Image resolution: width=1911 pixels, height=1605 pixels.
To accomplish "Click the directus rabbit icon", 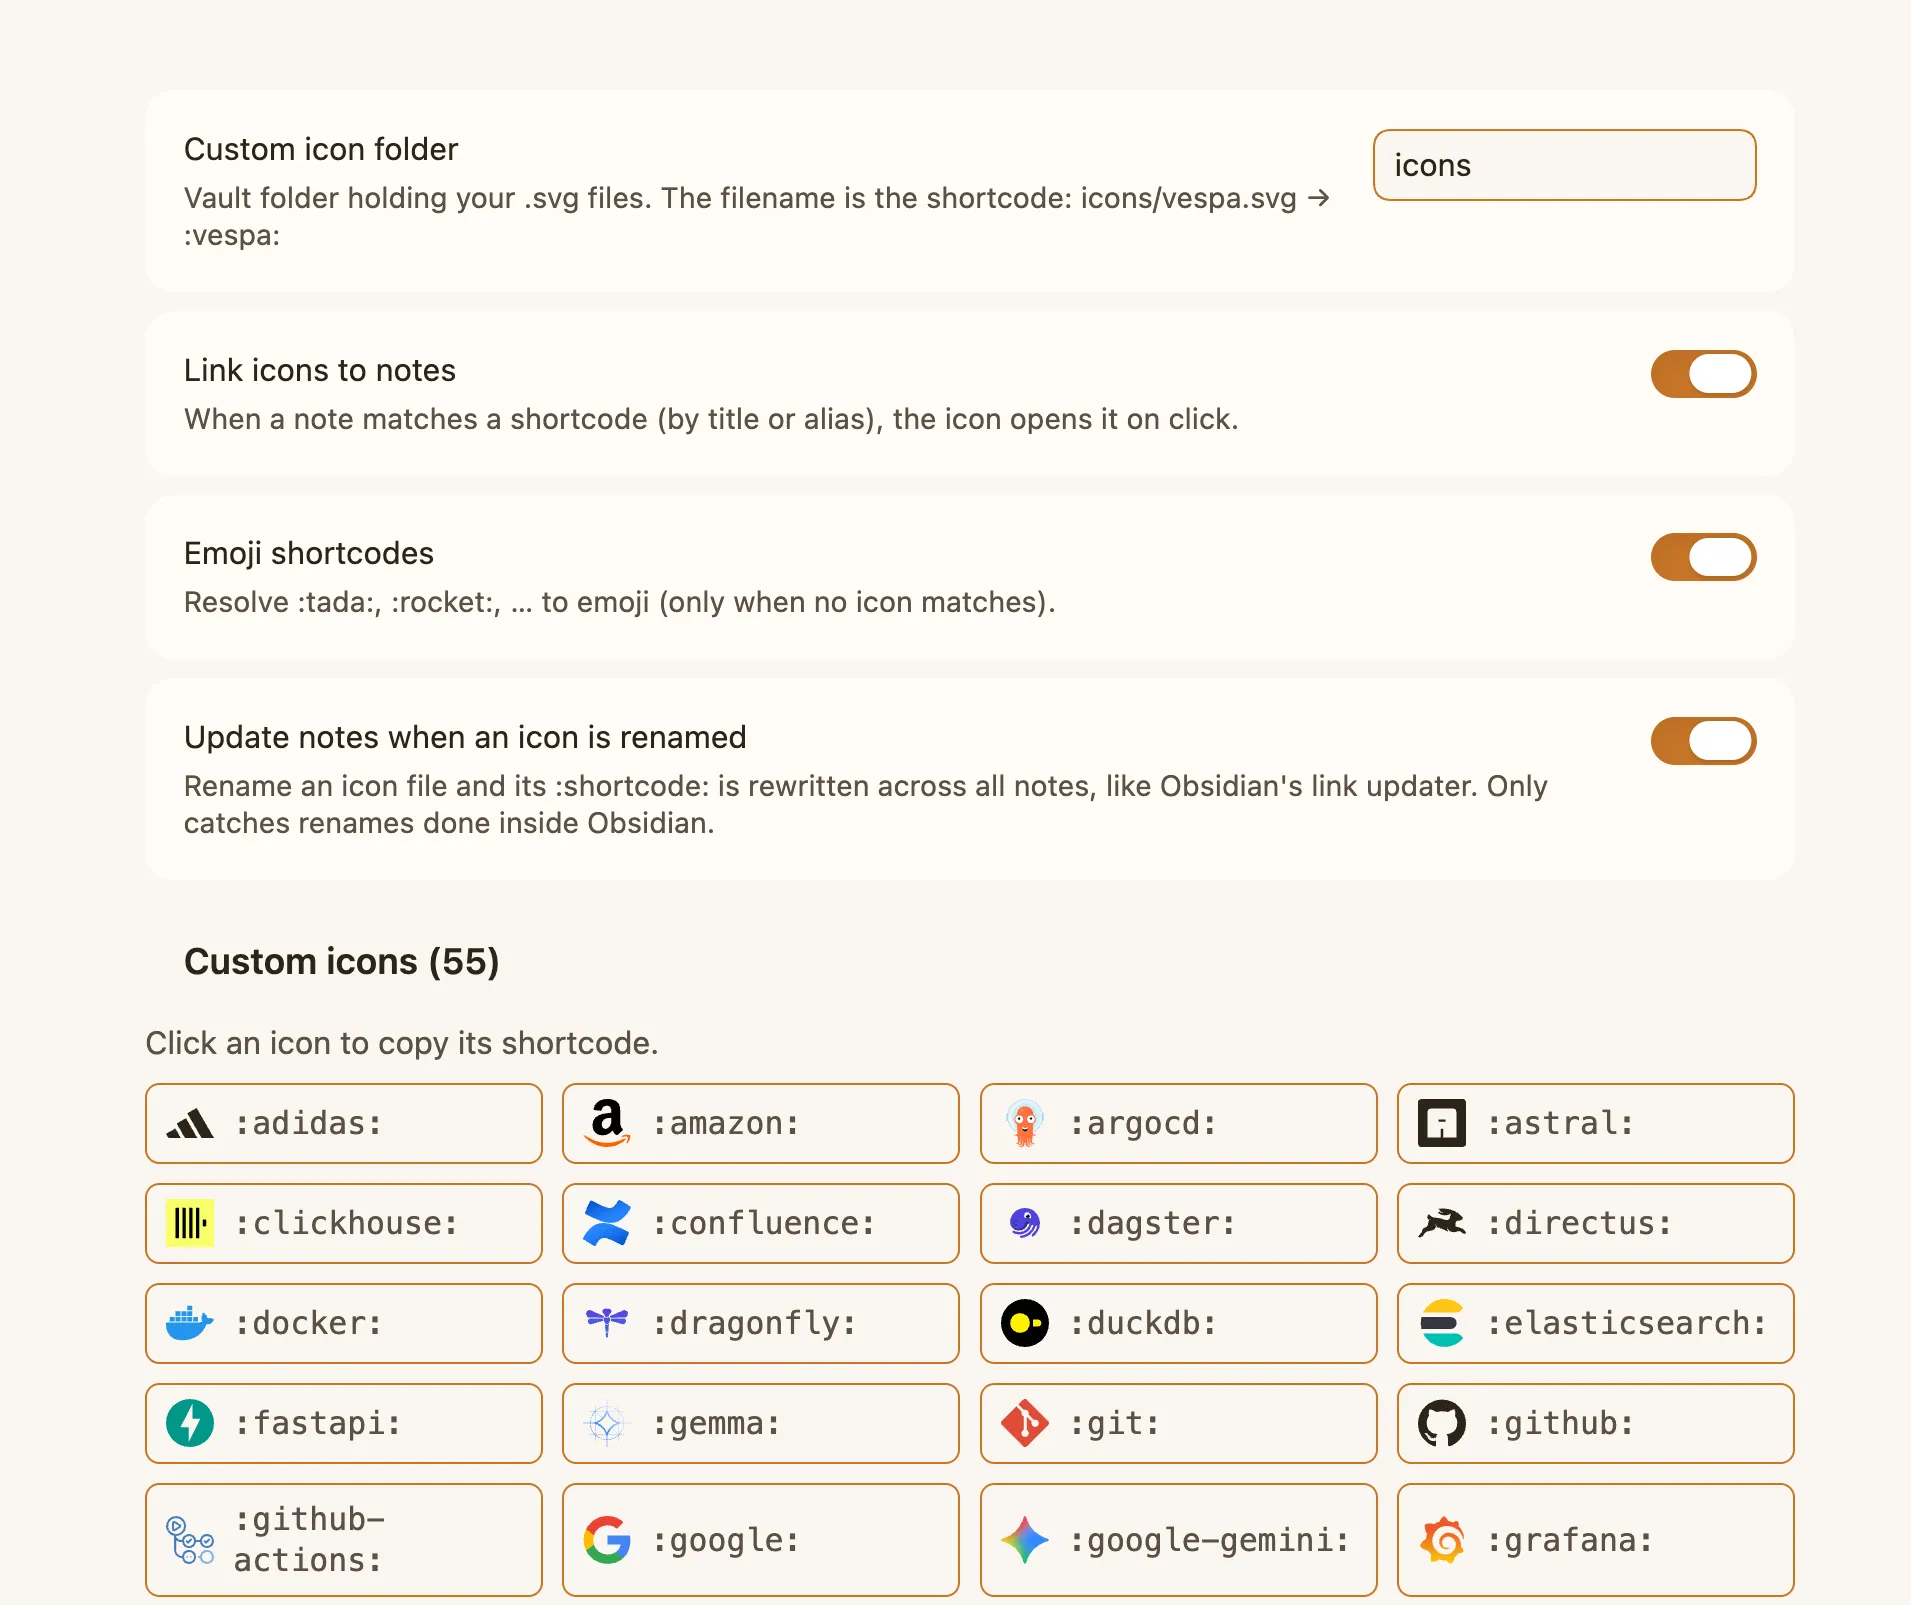I will coord(1442,1223).
